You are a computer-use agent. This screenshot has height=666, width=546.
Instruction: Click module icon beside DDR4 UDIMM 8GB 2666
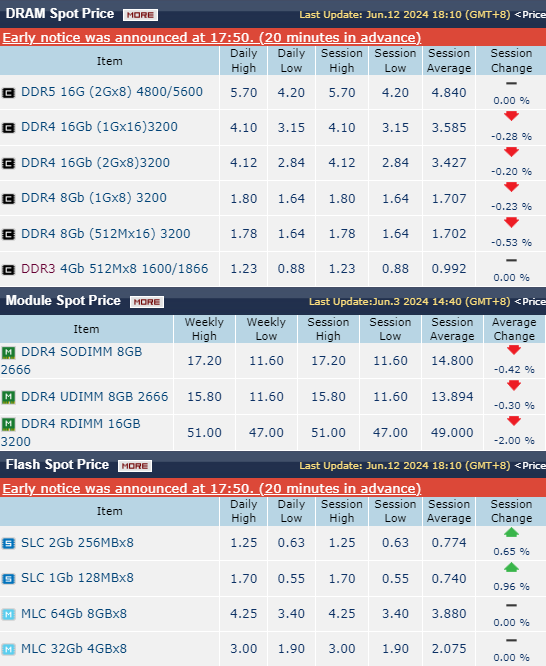coord(8,397)
